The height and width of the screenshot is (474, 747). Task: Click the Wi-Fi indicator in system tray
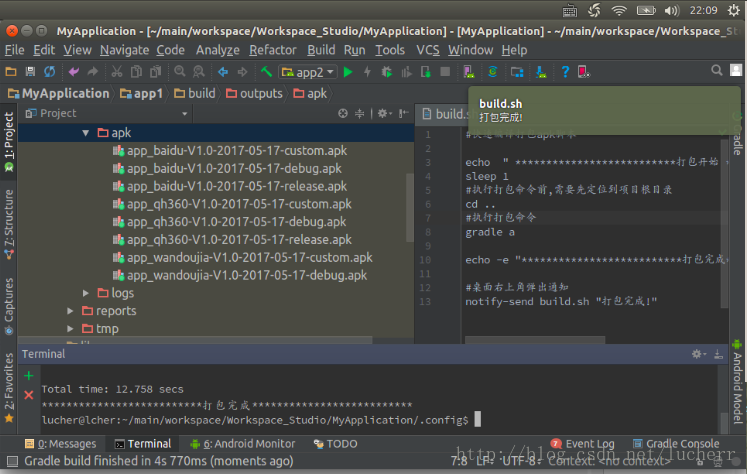pos(619,10)
